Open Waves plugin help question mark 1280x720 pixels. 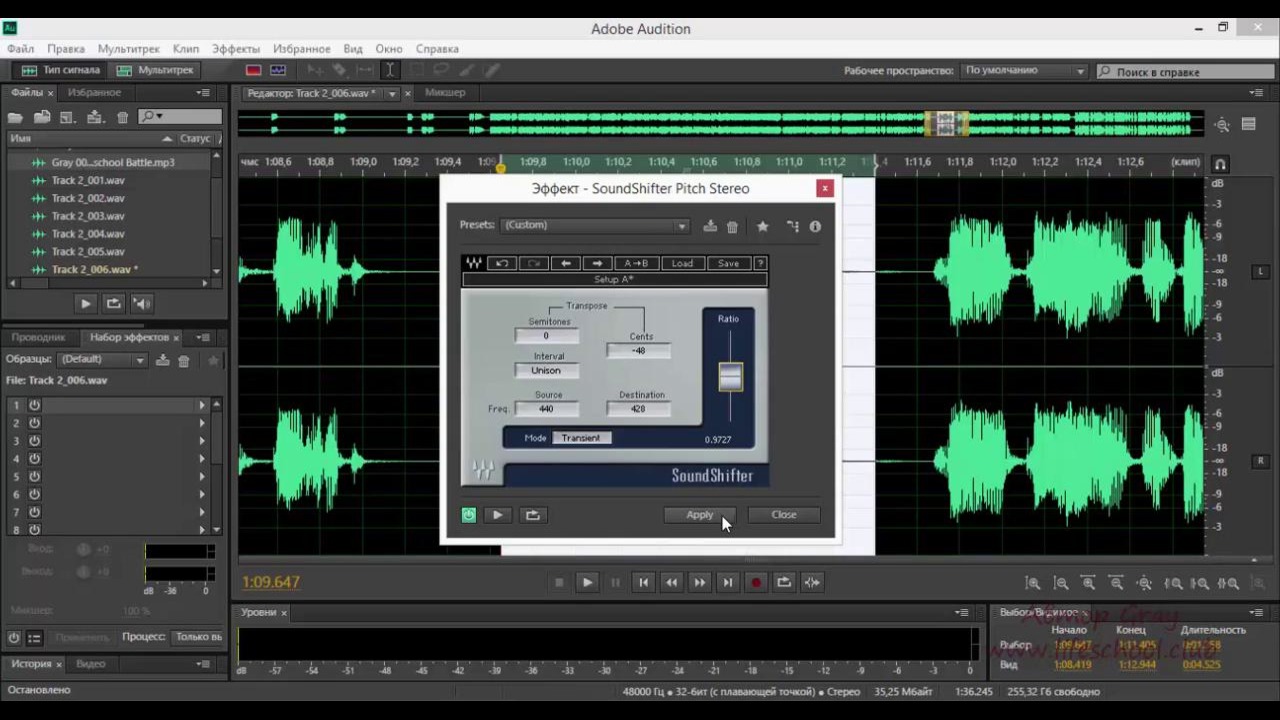[x=760, y=263]
